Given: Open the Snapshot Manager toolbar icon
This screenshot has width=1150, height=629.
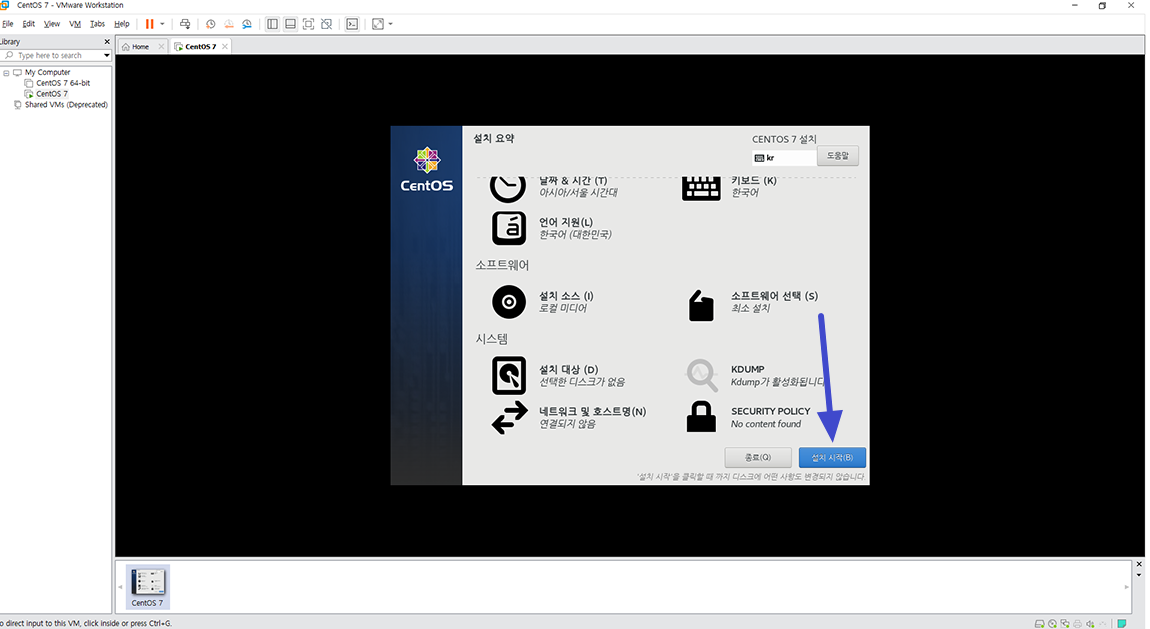Looking at the screenshot, I should click(x=247, y=24).
